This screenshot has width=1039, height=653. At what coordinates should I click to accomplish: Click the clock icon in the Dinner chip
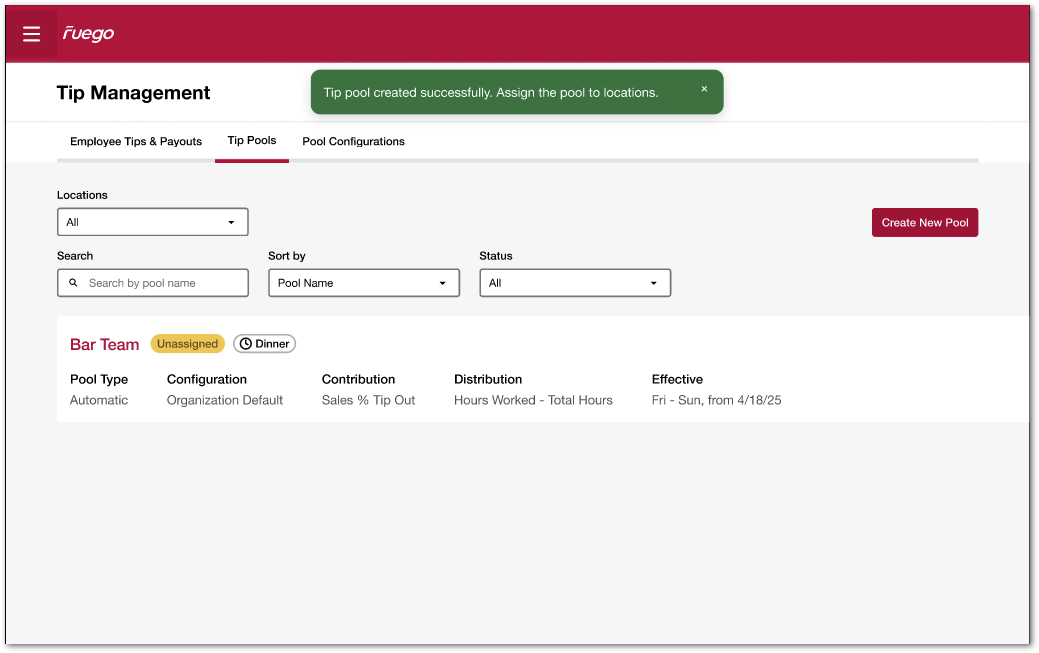click(246, 344)
